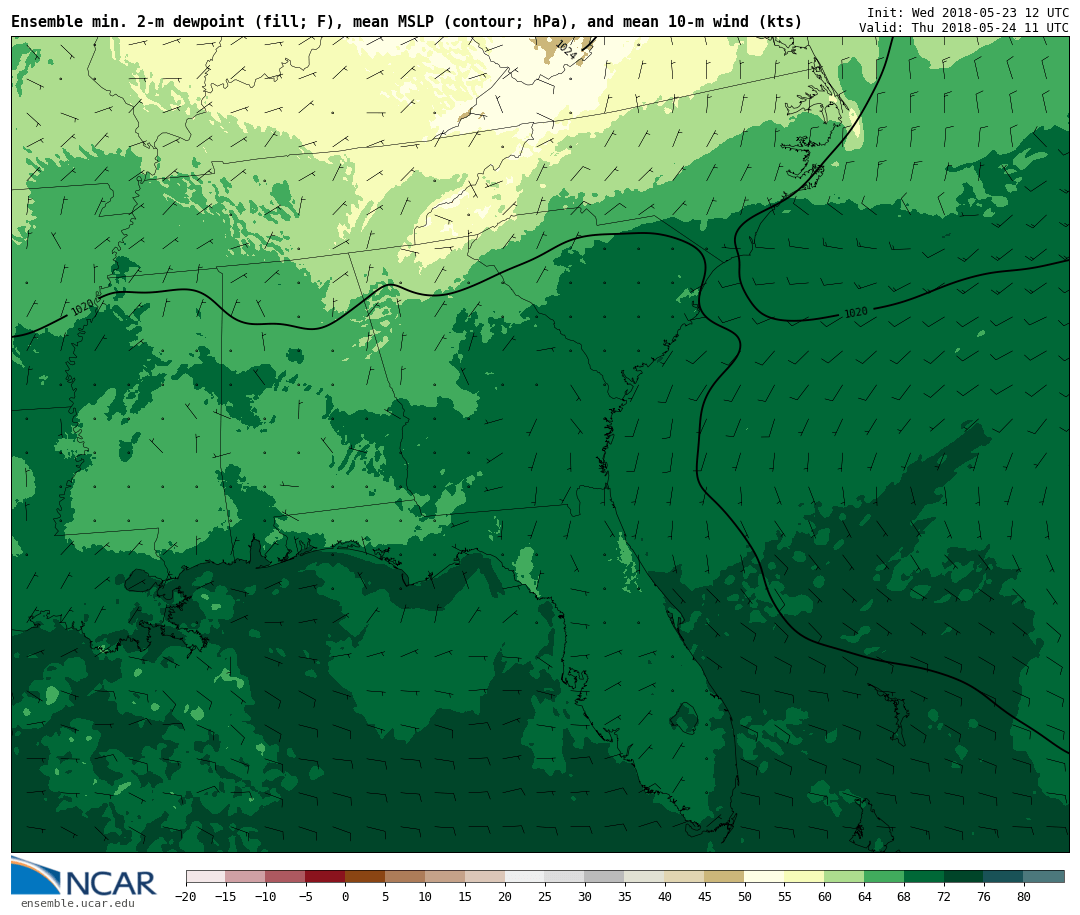Screen dimensions: 1080x915
Task: Pick the pale yellow swatch between 55 and 60
Action: click(x=805, y=877)
